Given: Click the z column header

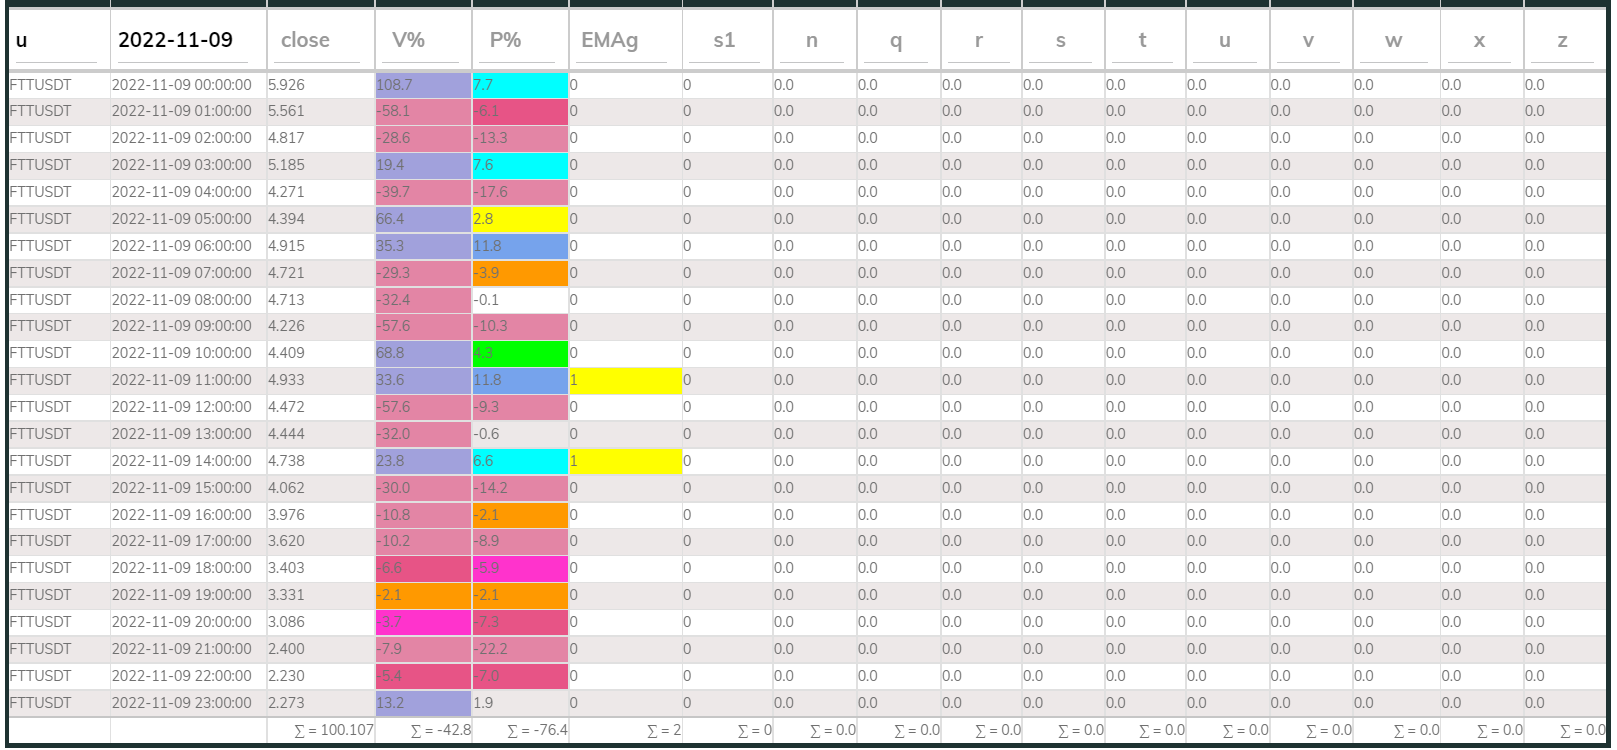Looking at the screenshot, I should pyautogui.click(x=1562, y=40).
